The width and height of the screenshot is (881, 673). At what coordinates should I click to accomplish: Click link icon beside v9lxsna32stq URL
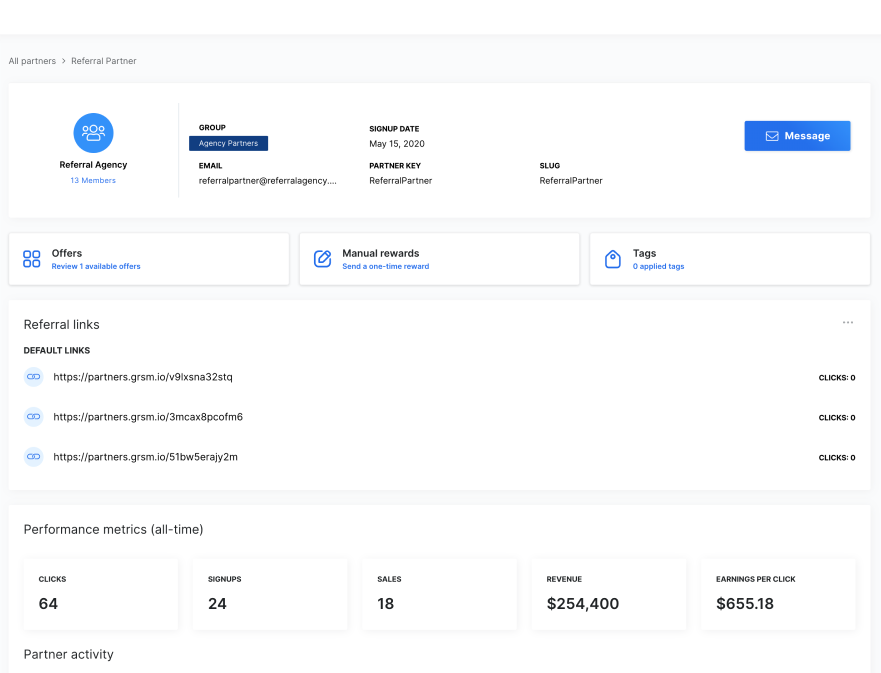[x=34, y=377]
